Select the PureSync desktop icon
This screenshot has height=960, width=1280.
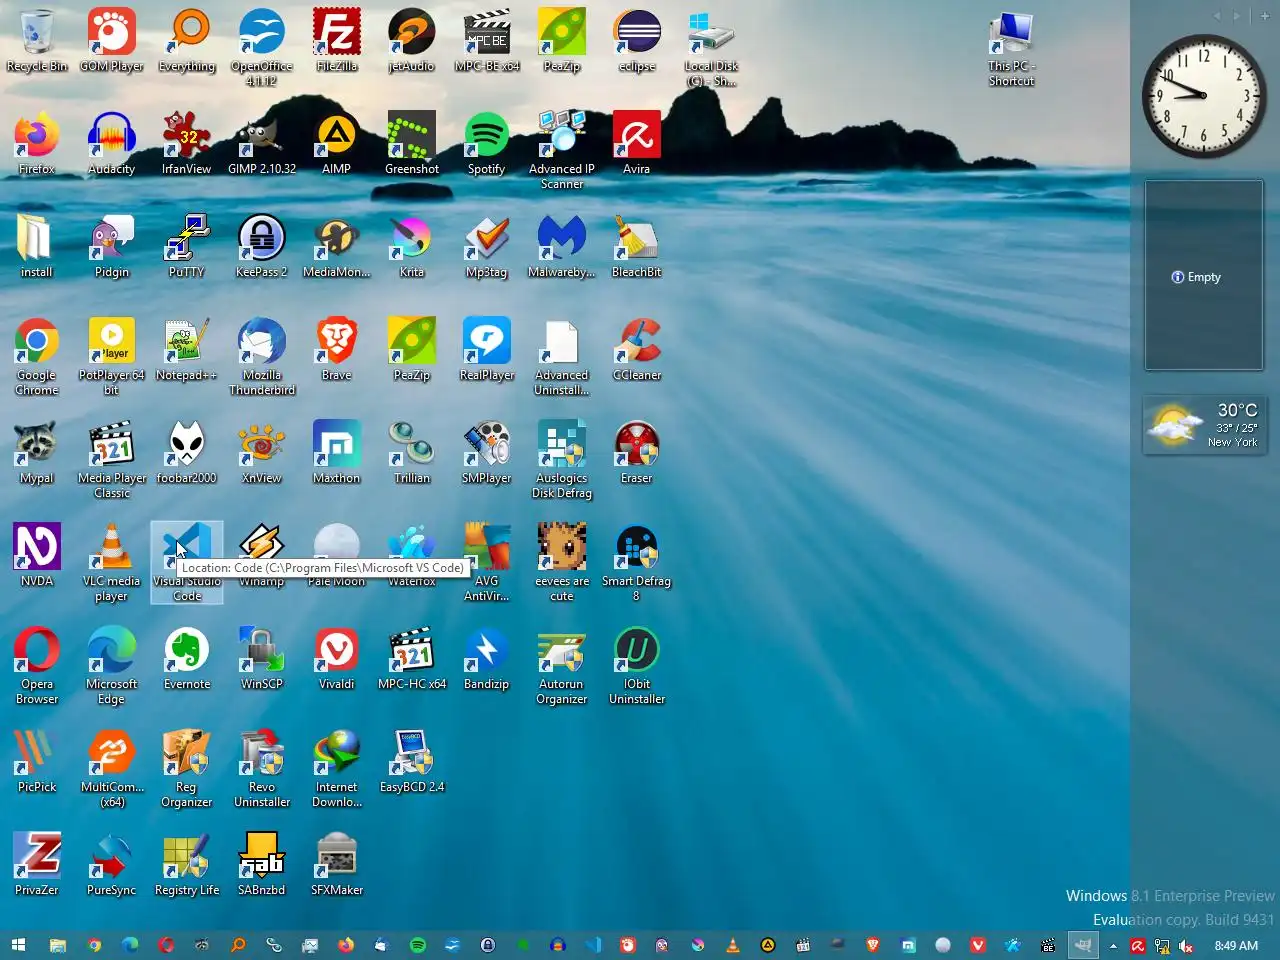[112, 865]
